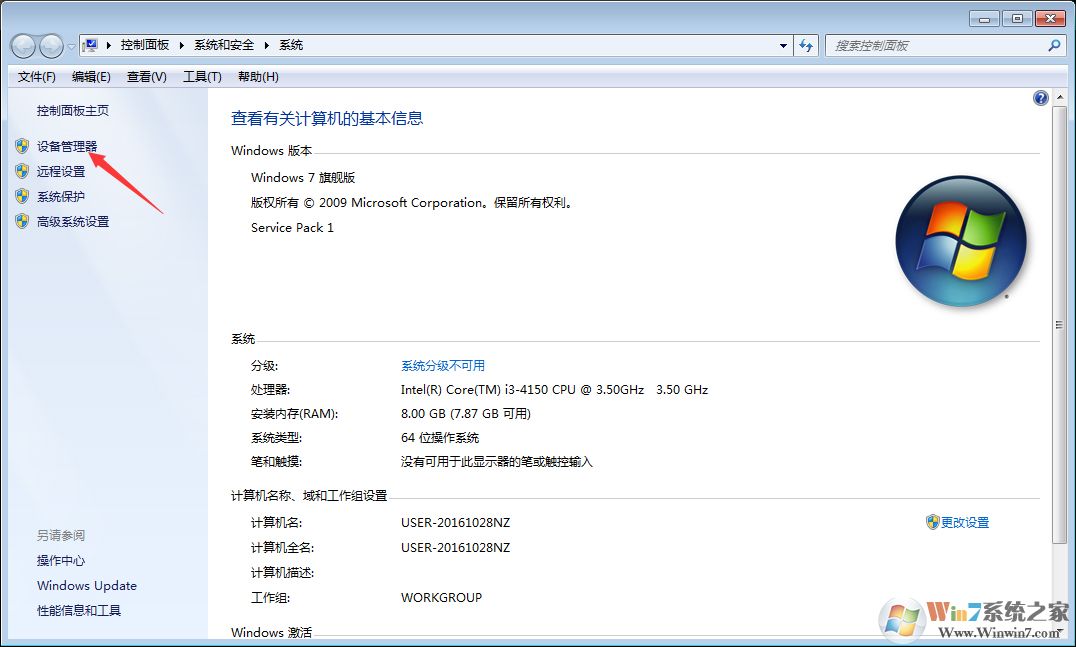Open 高级系统设置 via its shield icon
Screen dimensions: 1076x647
tap(22, 221)
